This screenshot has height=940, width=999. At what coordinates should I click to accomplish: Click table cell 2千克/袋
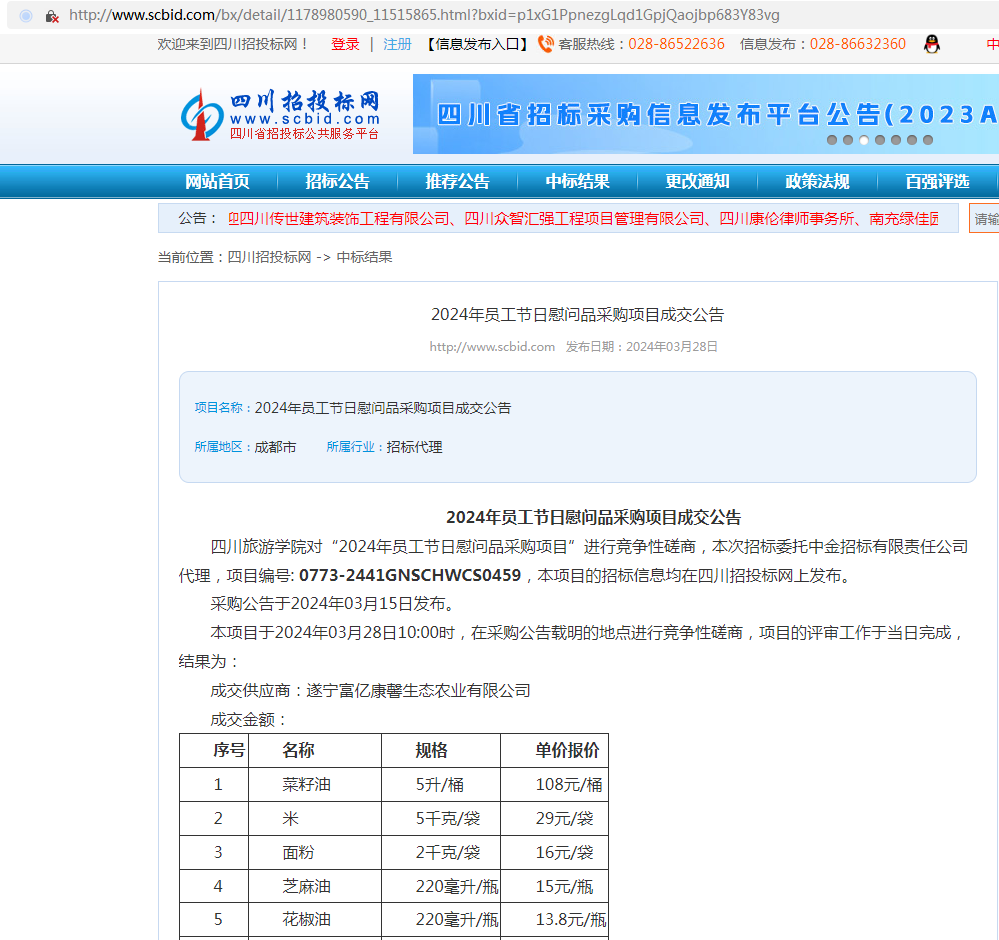[448, 853]
